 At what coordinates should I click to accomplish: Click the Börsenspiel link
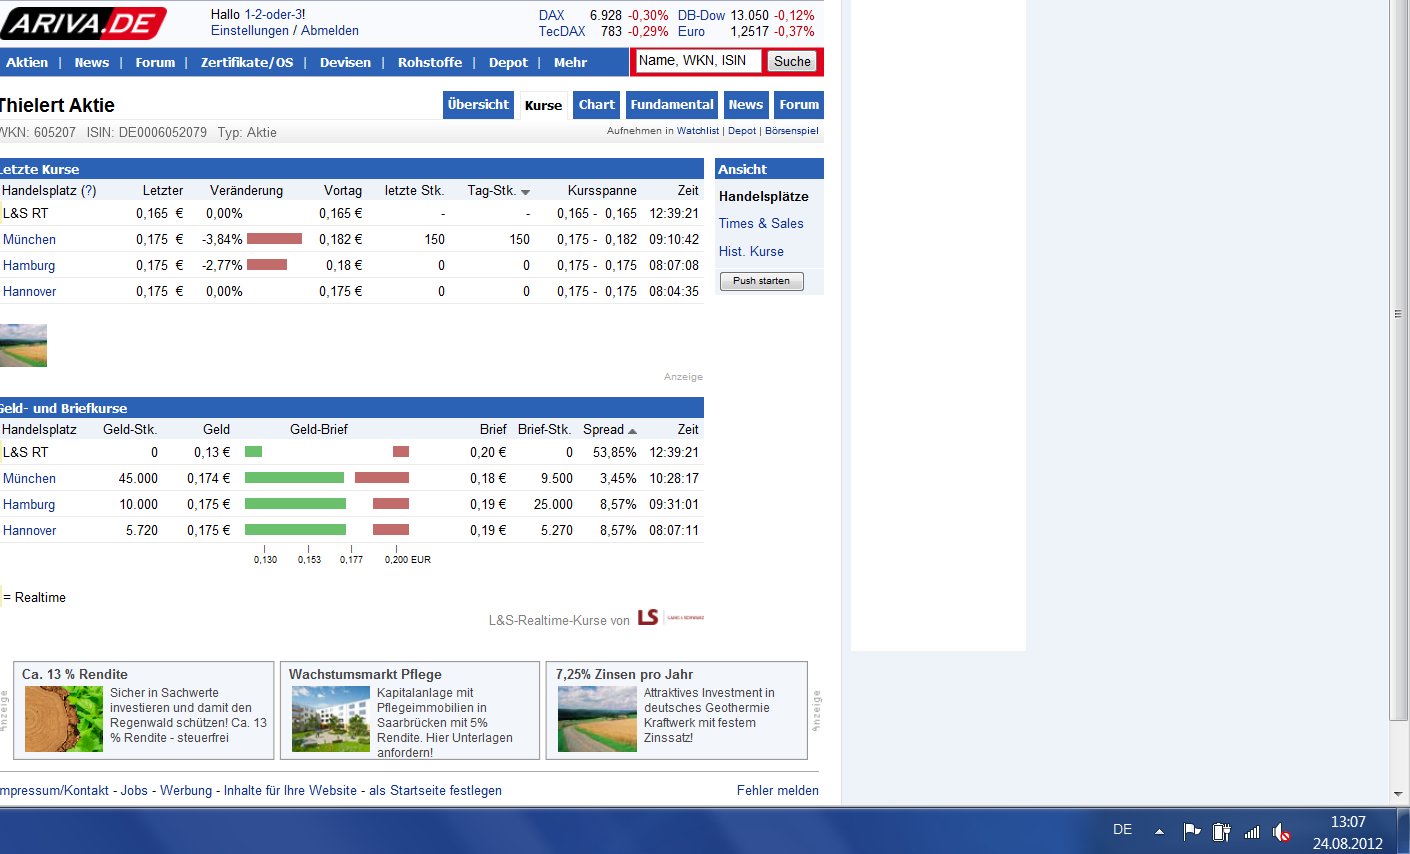tap(792, 131)
